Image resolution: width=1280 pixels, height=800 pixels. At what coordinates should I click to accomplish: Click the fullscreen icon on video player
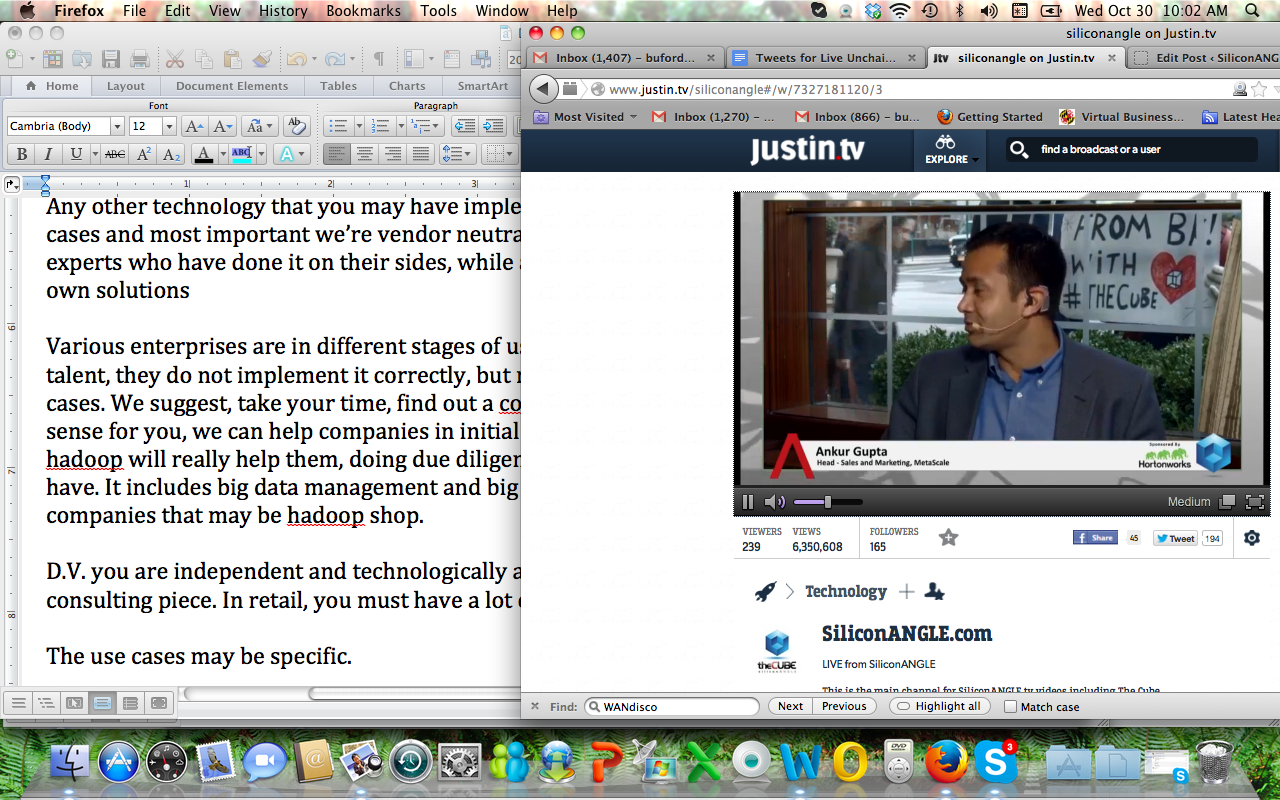coord(1255,501)
